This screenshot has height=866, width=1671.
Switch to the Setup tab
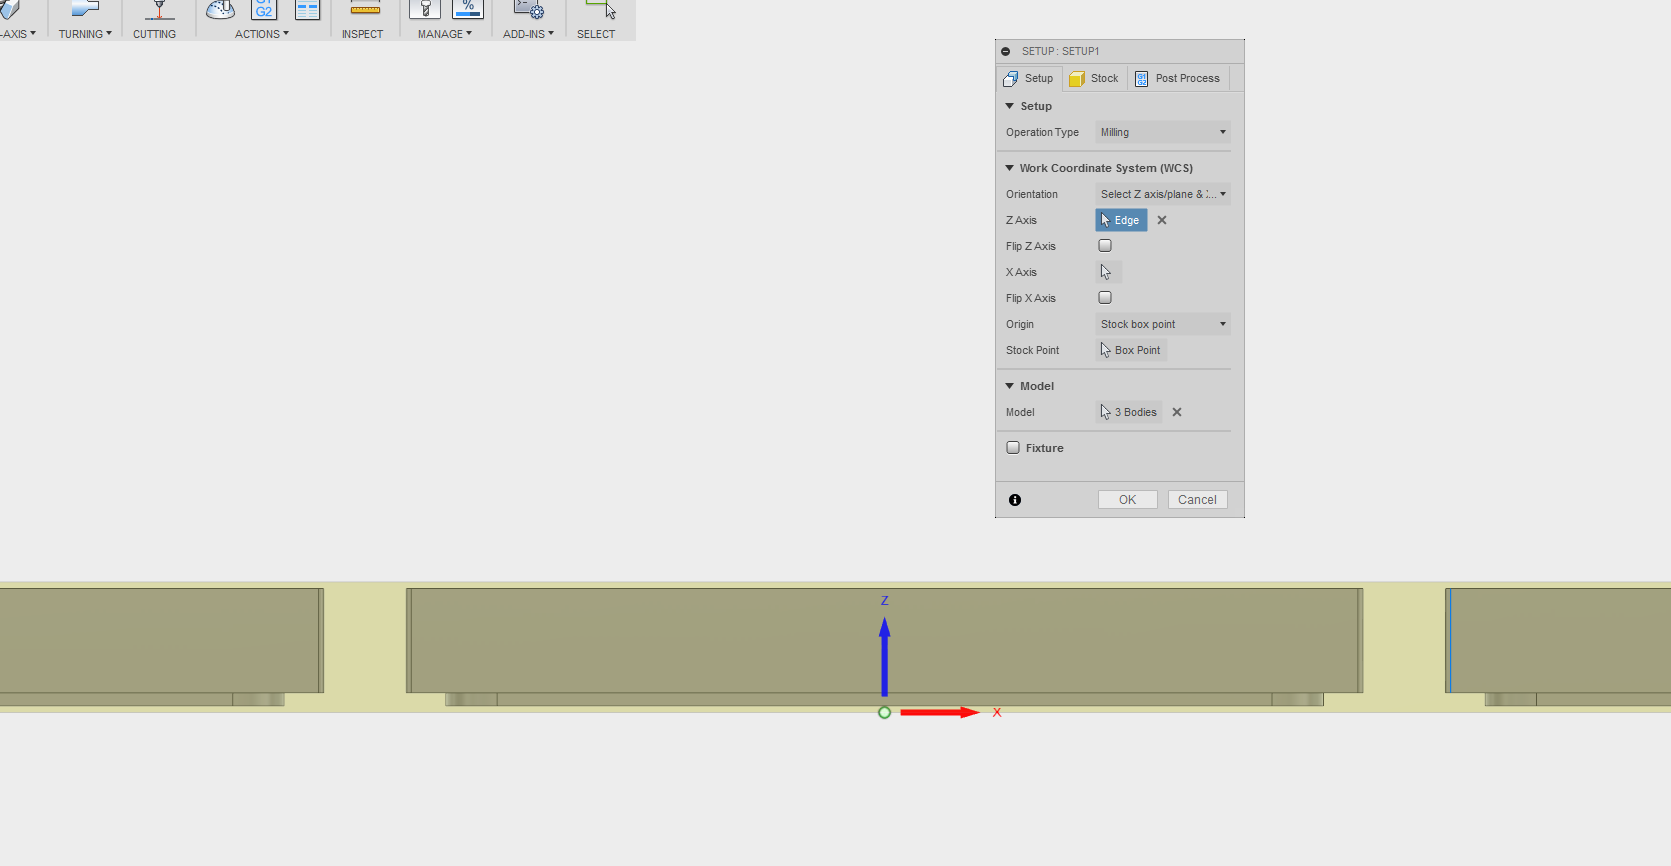tap(1029, 78)
